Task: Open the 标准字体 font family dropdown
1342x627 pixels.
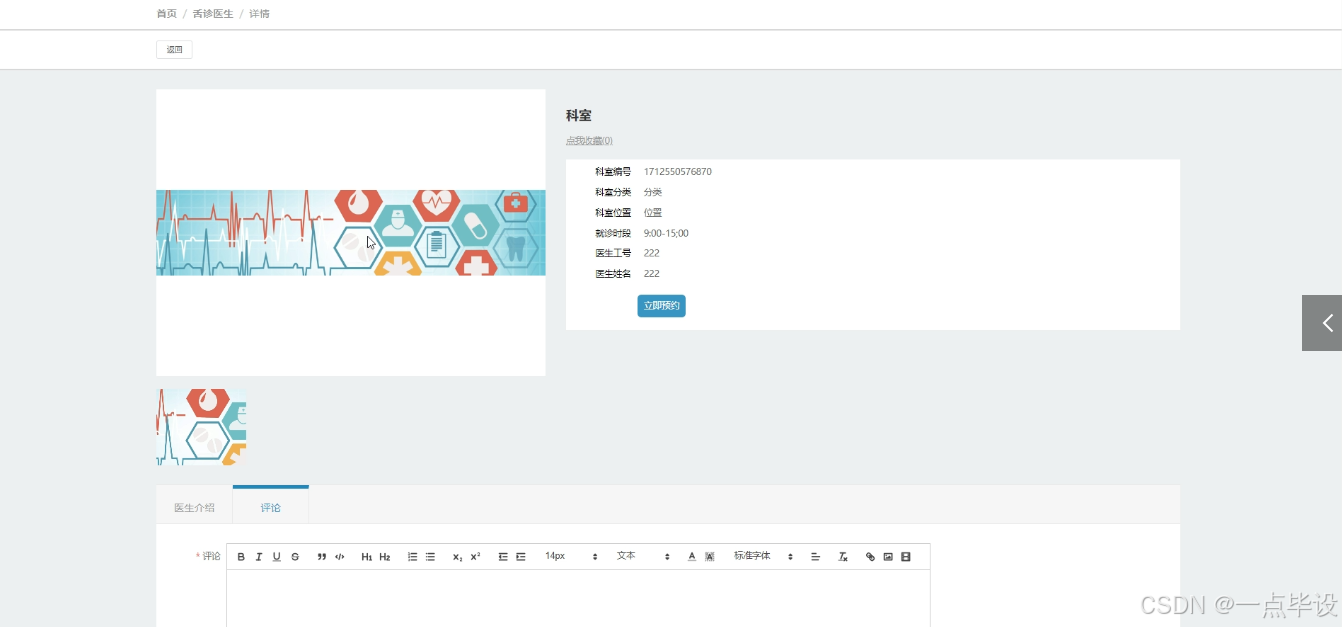Action: [x=763, y=556]
